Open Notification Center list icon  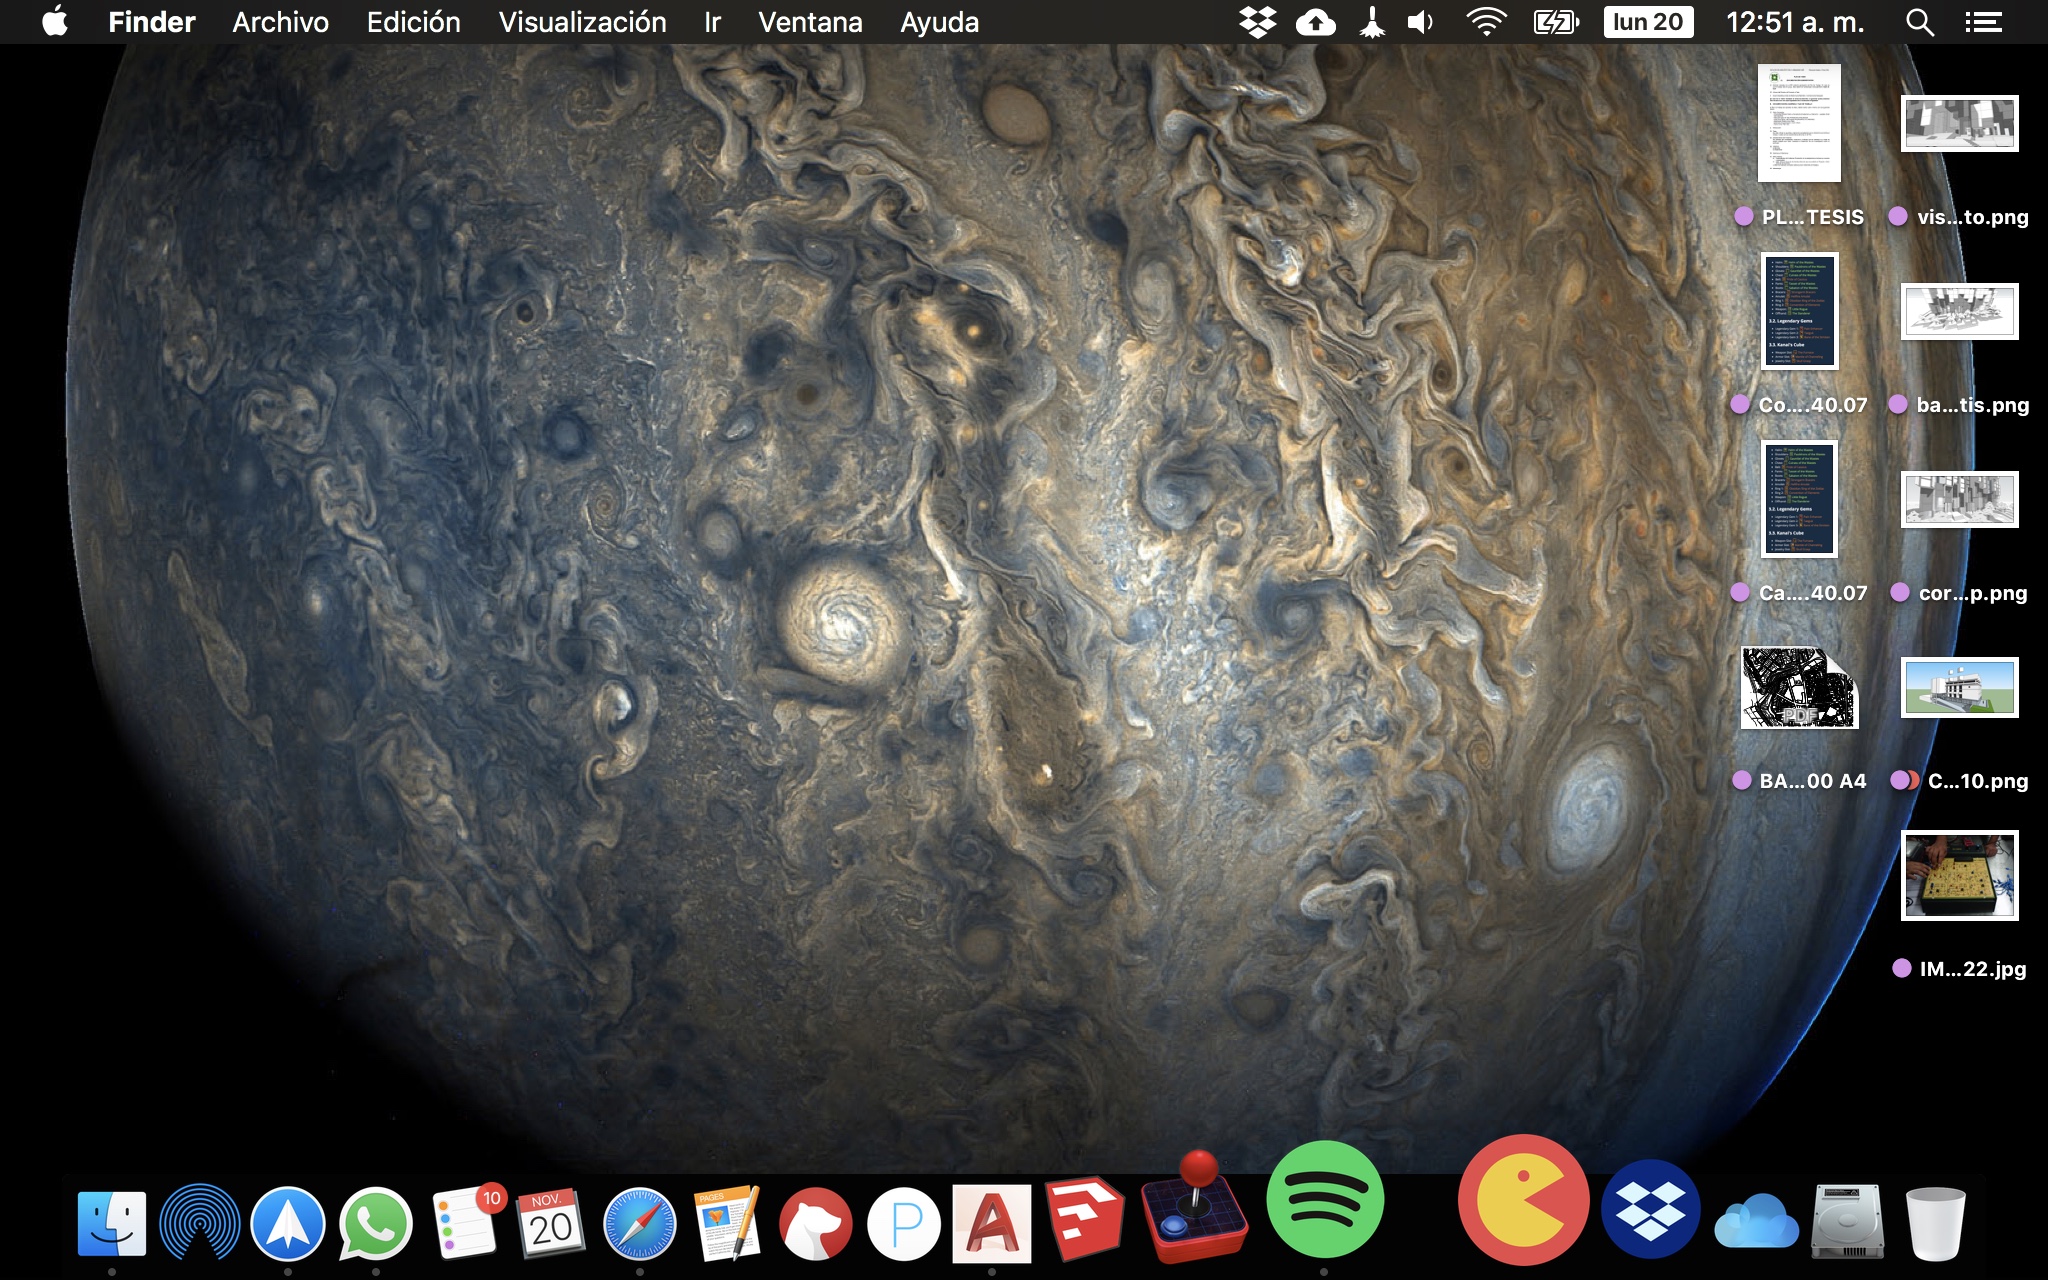(x=1983, y=22)
